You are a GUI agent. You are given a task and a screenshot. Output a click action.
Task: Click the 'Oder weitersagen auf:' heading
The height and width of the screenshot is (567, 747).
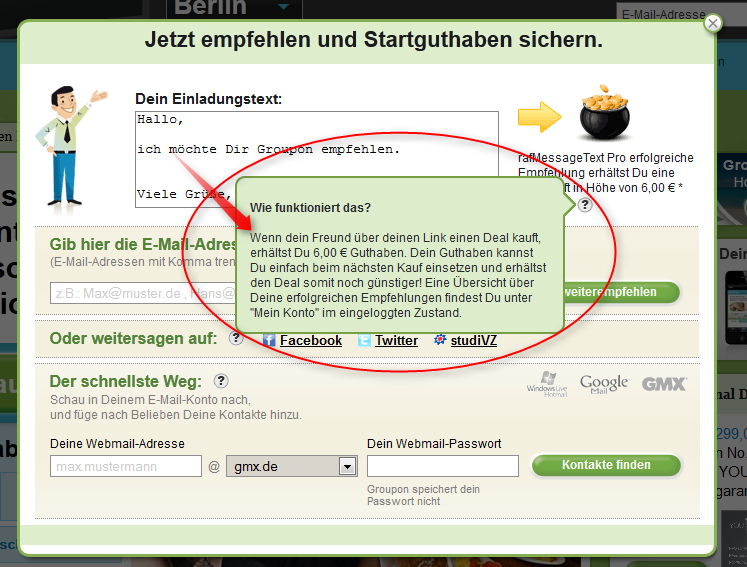133,339
